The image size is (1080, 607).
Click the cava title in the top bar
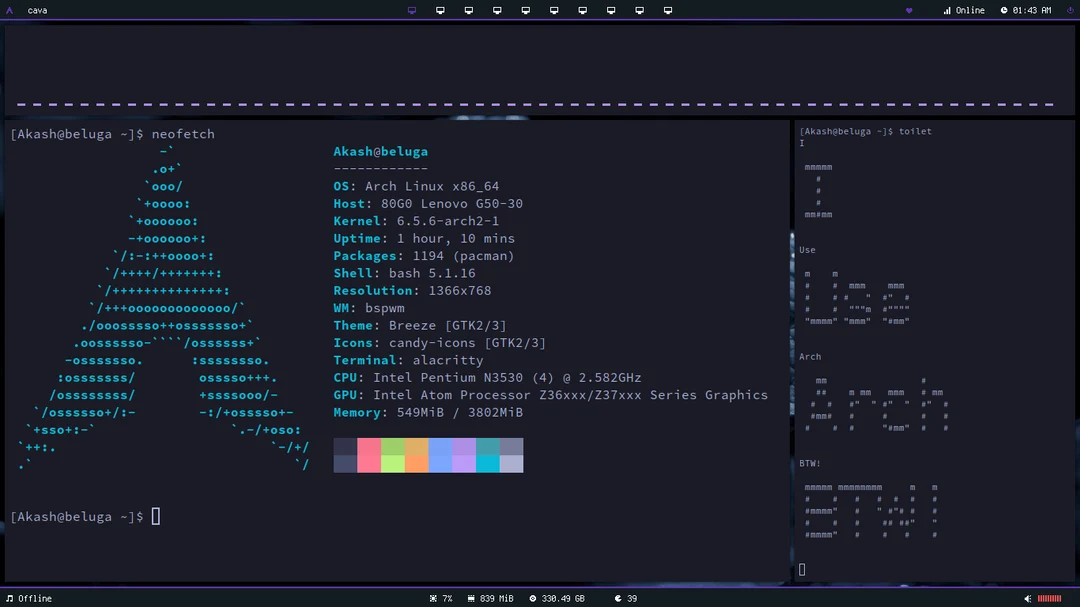pos(37,10)
